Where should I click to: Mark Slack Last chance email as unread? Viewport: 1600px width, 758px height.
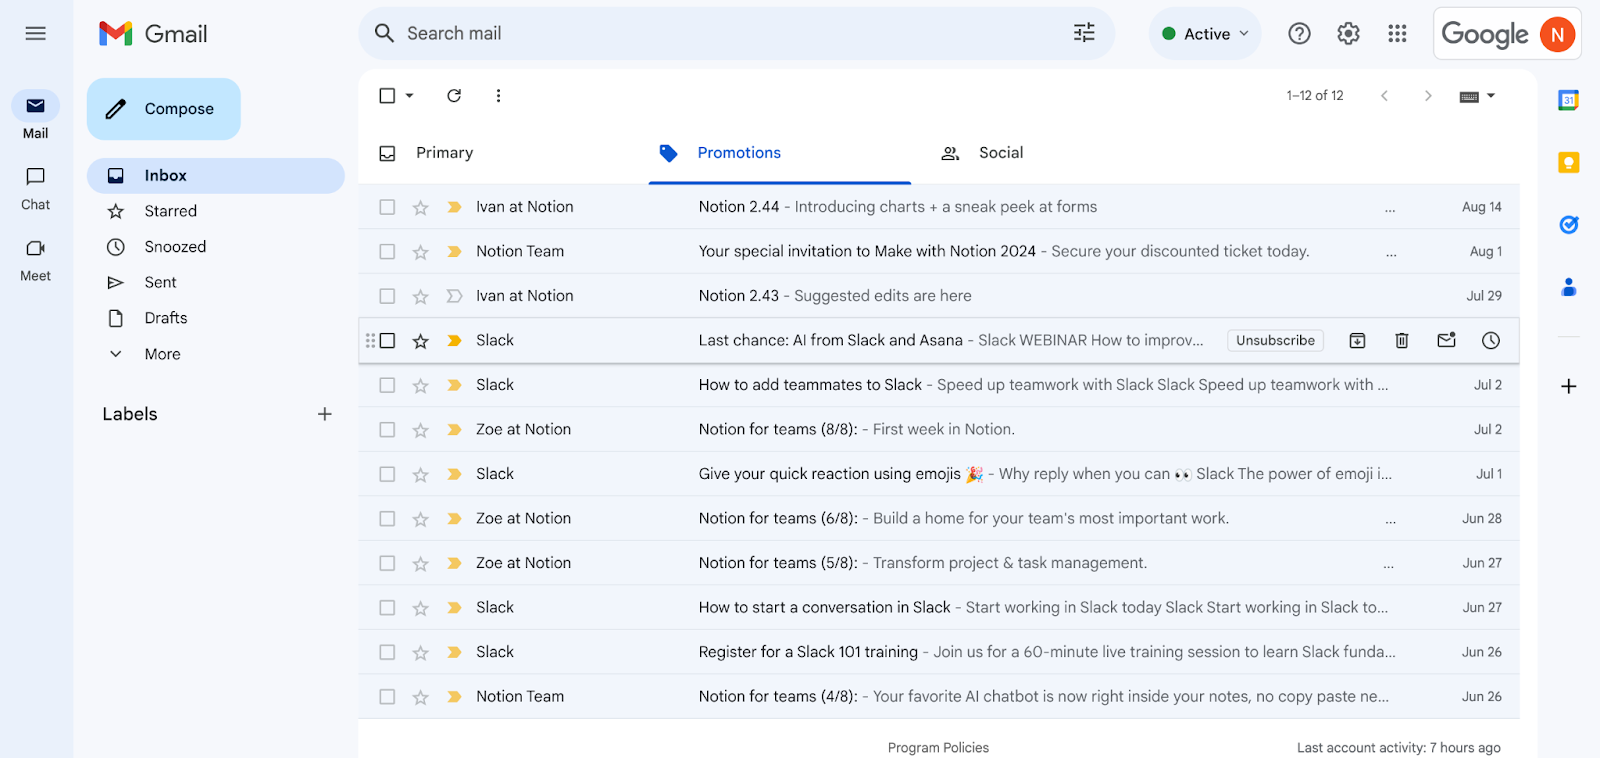(1446, 341)
